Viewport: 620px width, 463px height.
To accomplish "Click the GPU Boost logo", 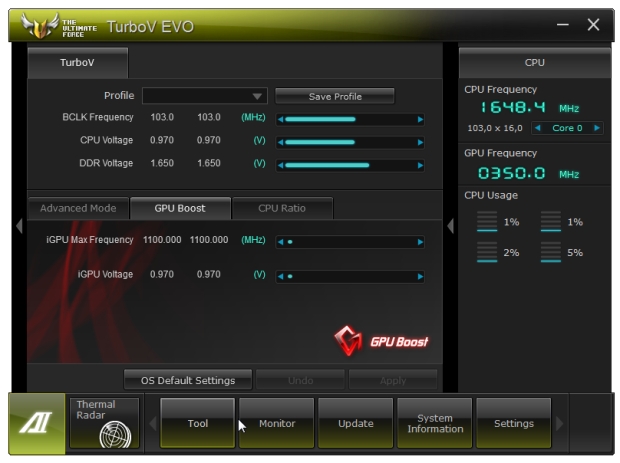I will click(381, 341).
